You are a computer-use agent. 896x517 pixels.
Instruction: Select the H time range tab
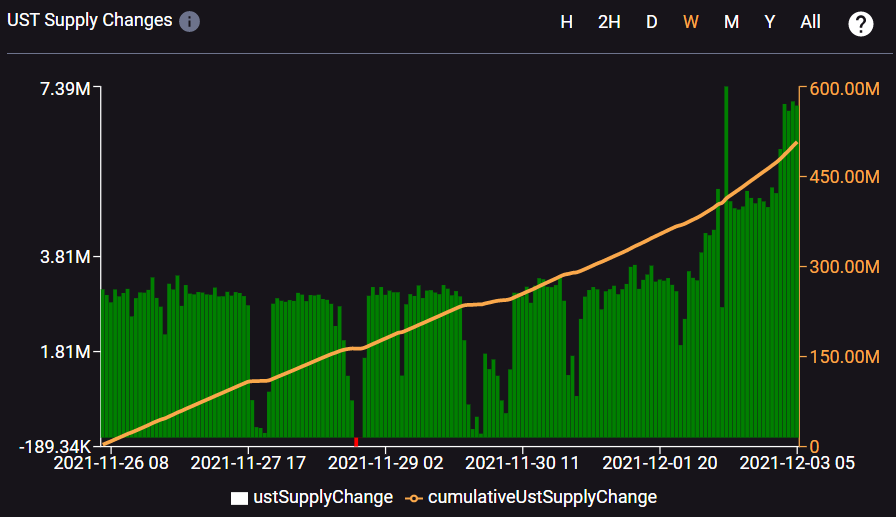coord(566,22)
